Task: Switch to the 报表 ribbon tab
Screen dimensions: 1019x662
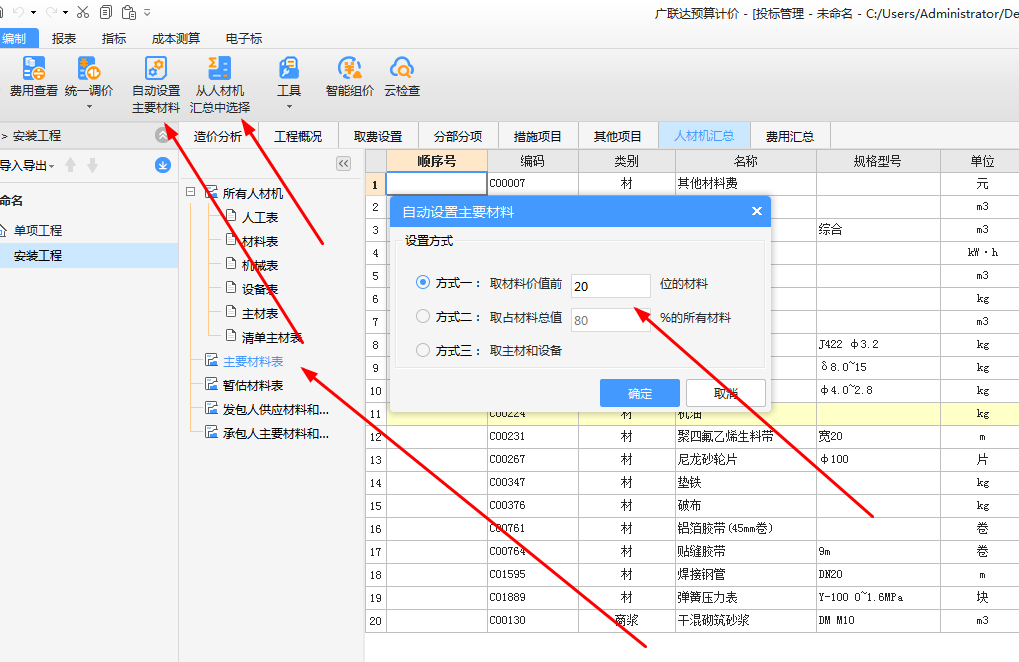Action: tap(64, 38)
